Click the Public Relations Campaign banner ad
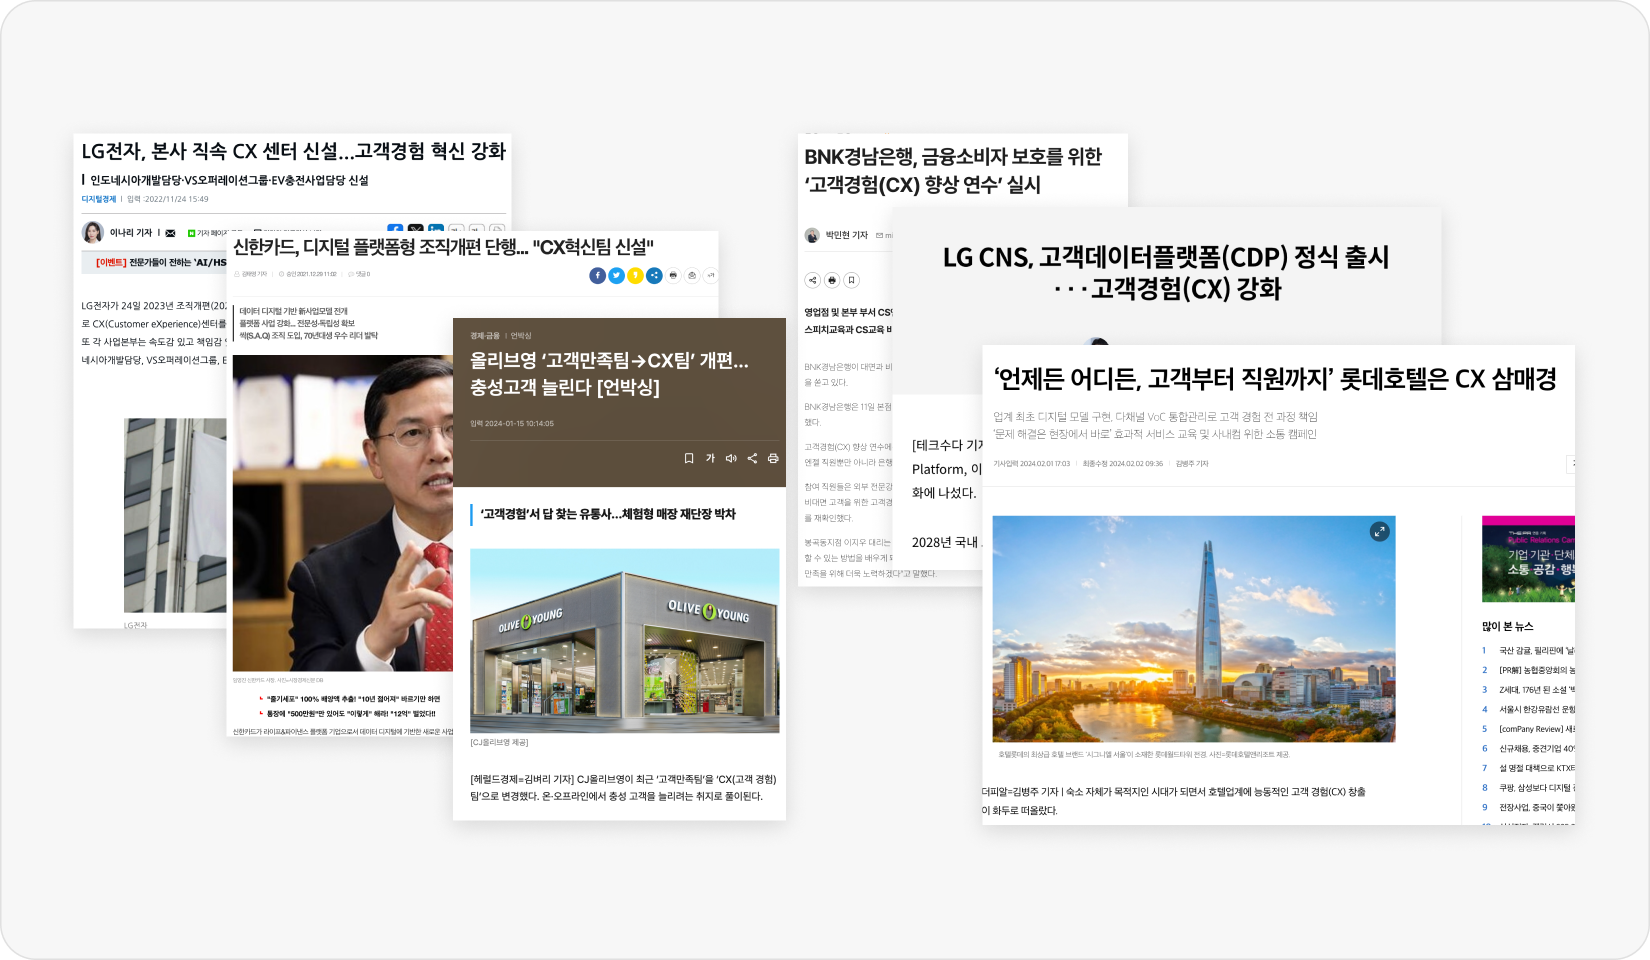 coord(1528,558)
